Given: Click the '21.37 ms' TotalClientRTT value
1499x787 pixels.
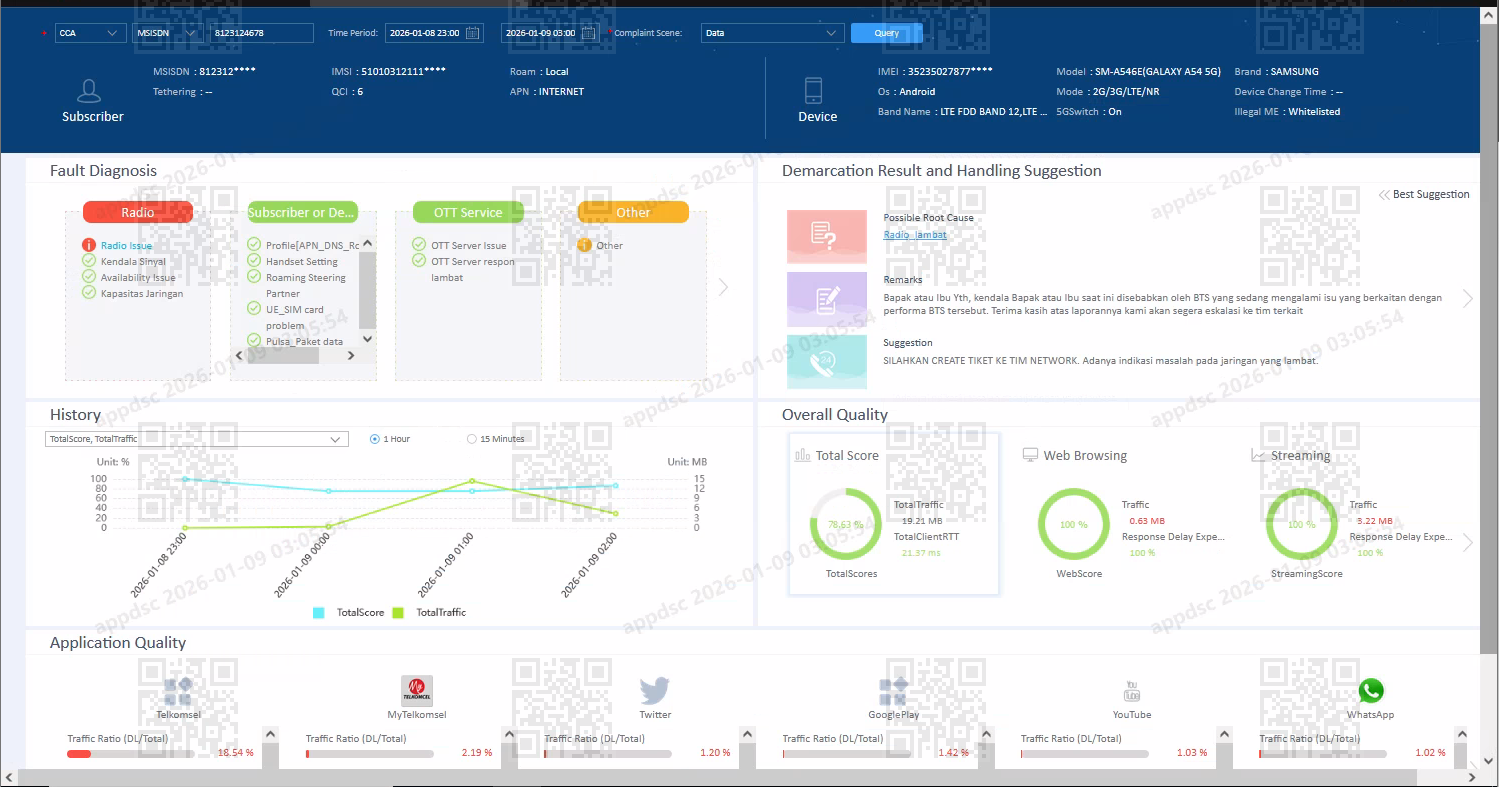Looking at the screenshot, I should 921,552.
